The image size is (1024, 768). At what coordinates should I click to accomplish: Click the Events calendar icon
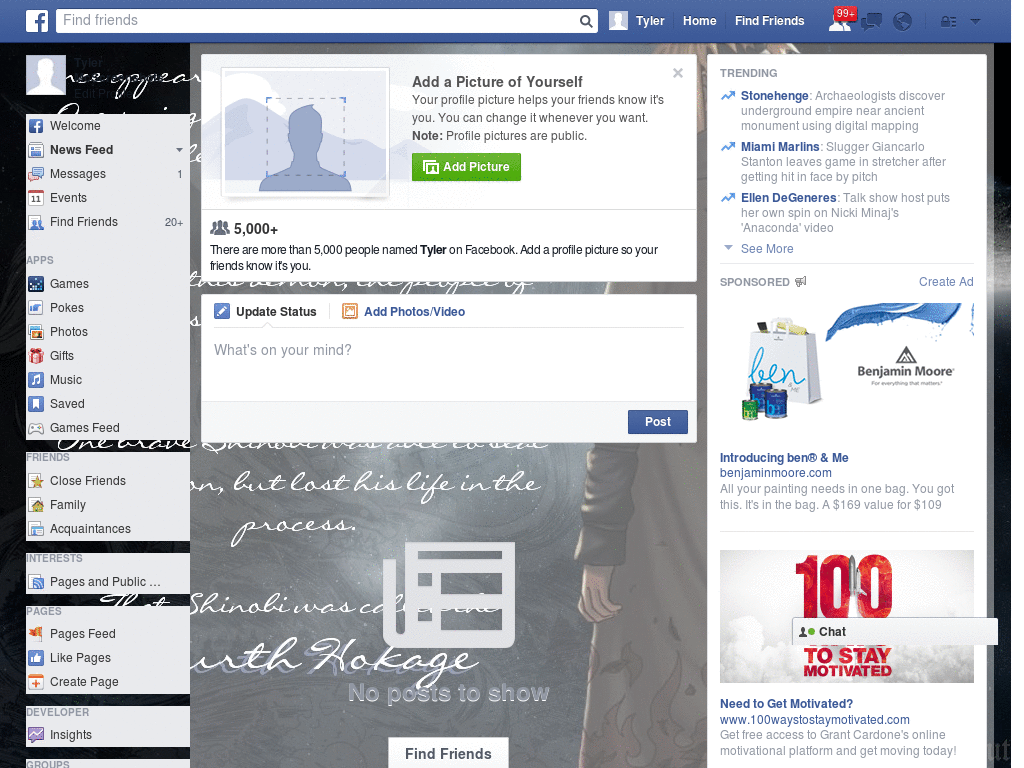tap(36, 198)
